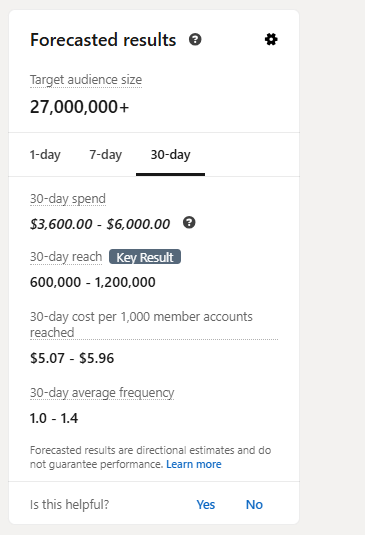Click the 30-day spend label

tap(68, 199)
